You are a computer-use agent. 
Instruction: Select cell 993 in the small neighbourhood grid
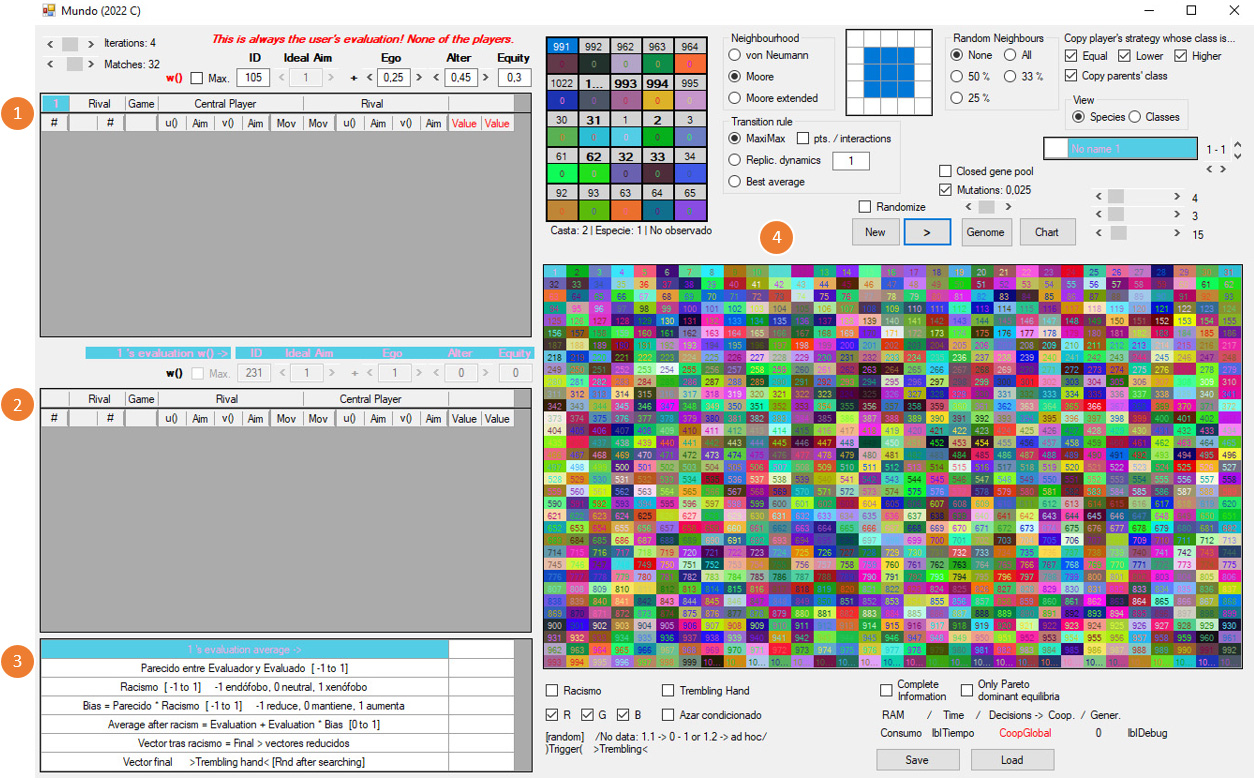(x=627, y=84)
